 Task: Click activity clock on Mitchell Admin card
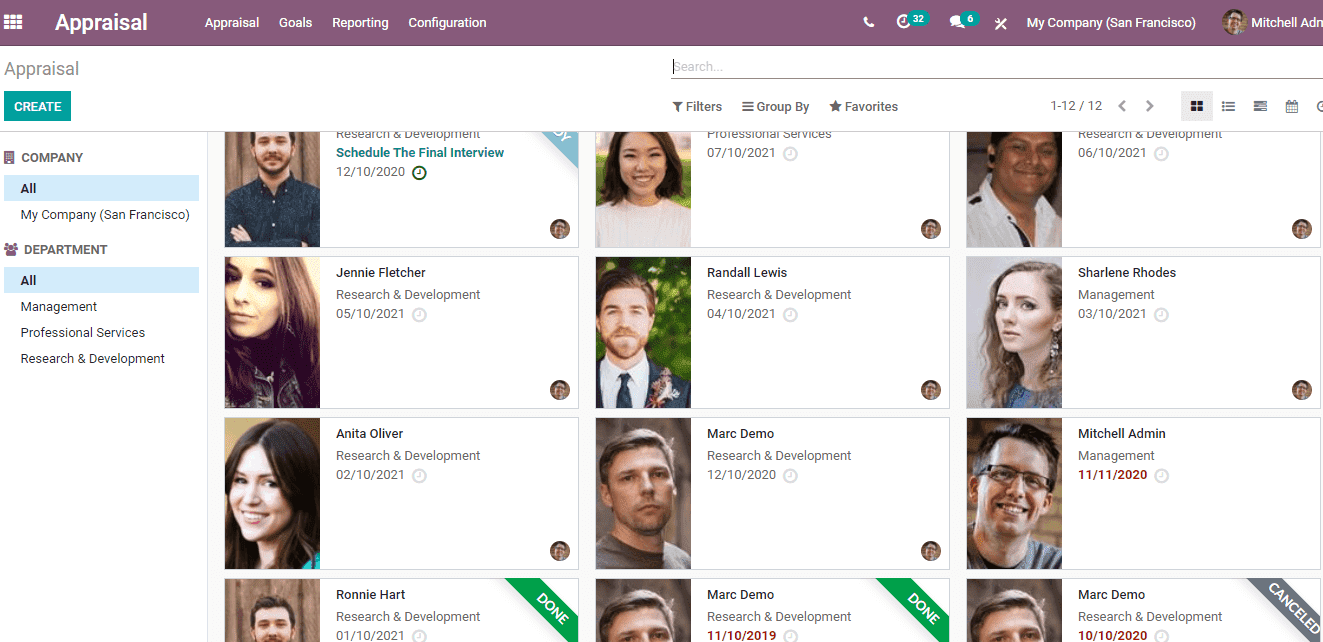pyautogui.click(x=1161, y=476)
